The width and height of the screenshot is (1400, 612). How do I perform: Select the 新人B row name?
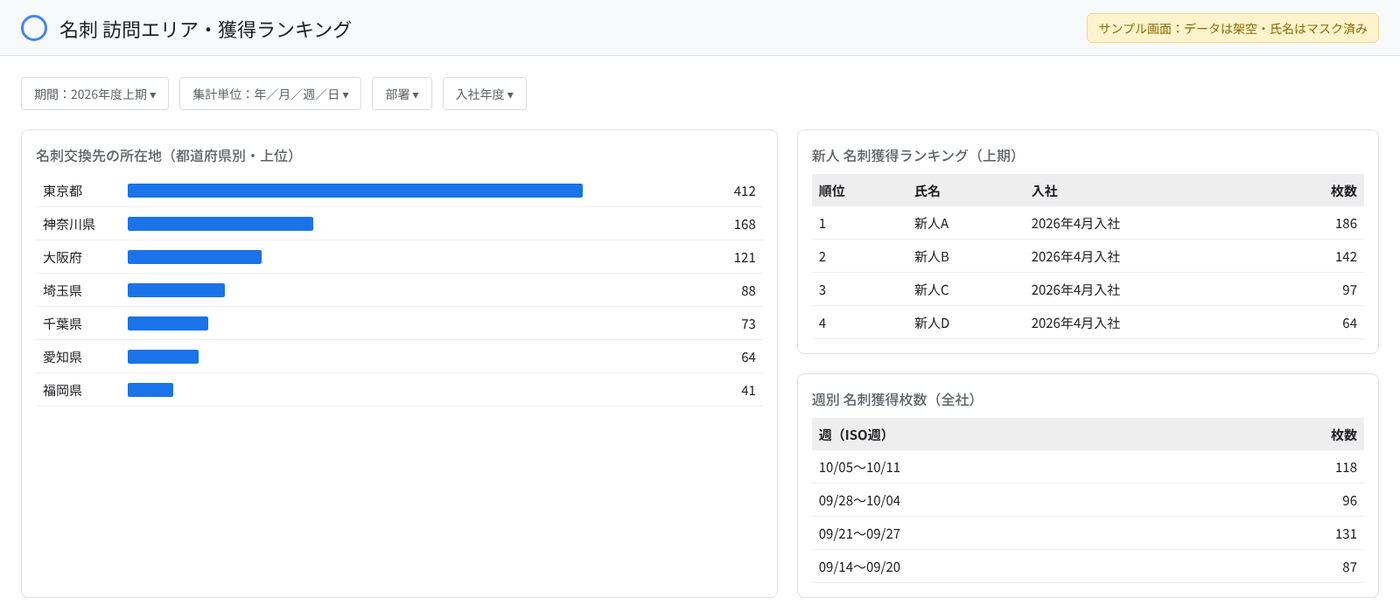coord(931,256)
